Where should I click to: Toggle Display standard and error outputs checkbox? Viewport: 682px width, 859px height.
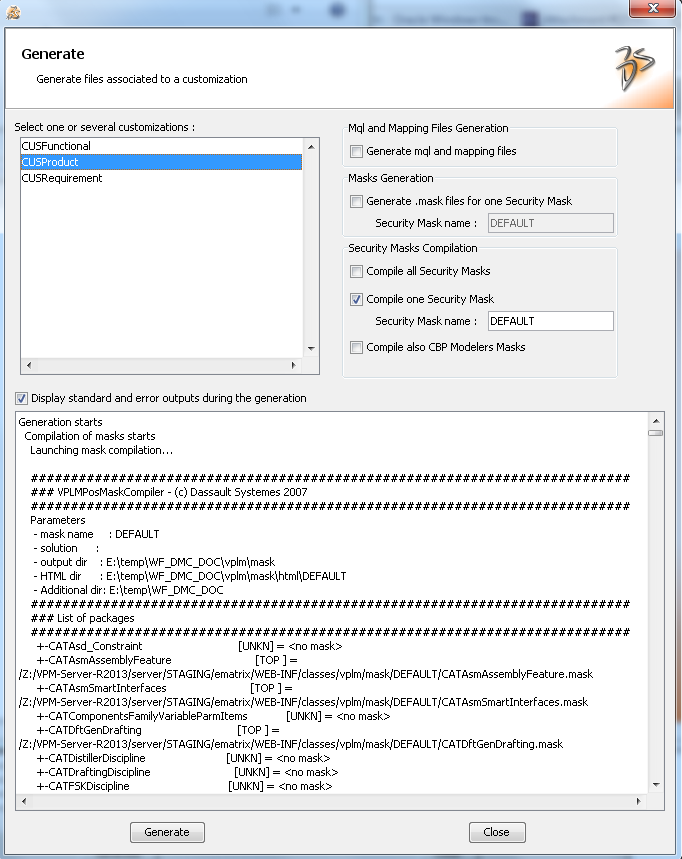[21, 398]
